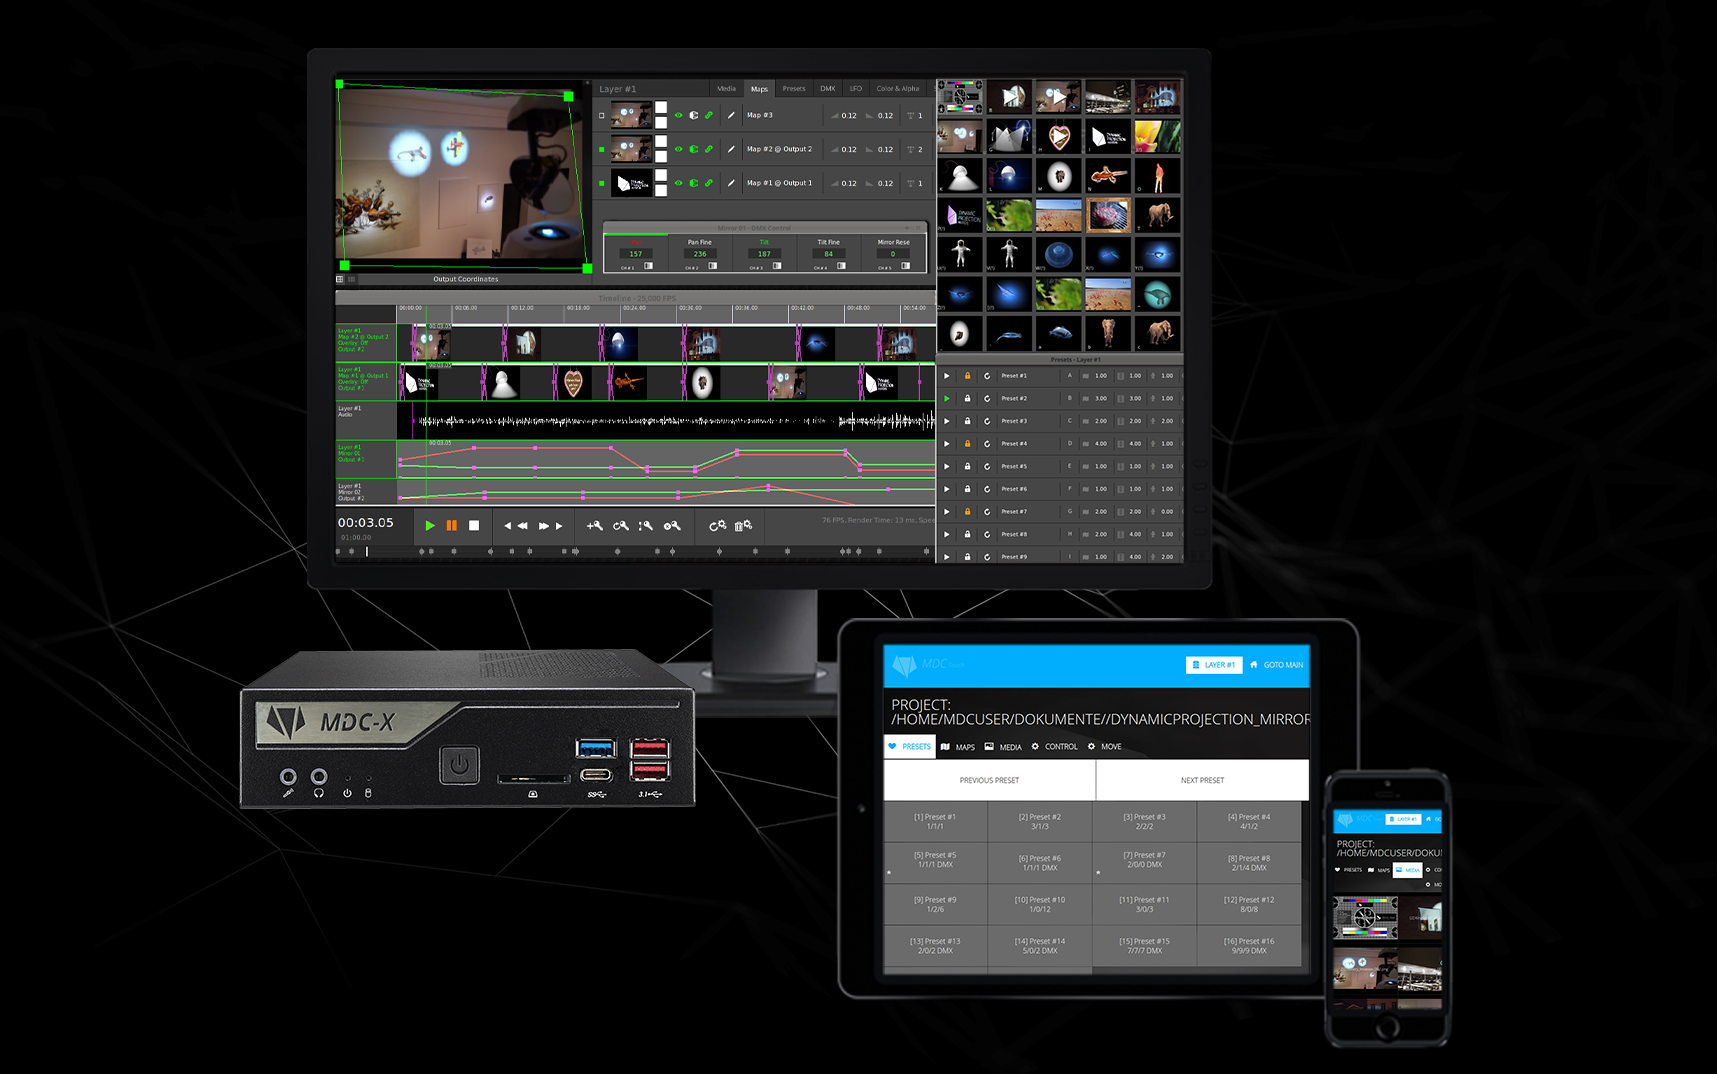Click the trash-with-gears icon in timeline toolbar
The width and height of the screenshot is (1717, 1074).
[x=743, y=526]
